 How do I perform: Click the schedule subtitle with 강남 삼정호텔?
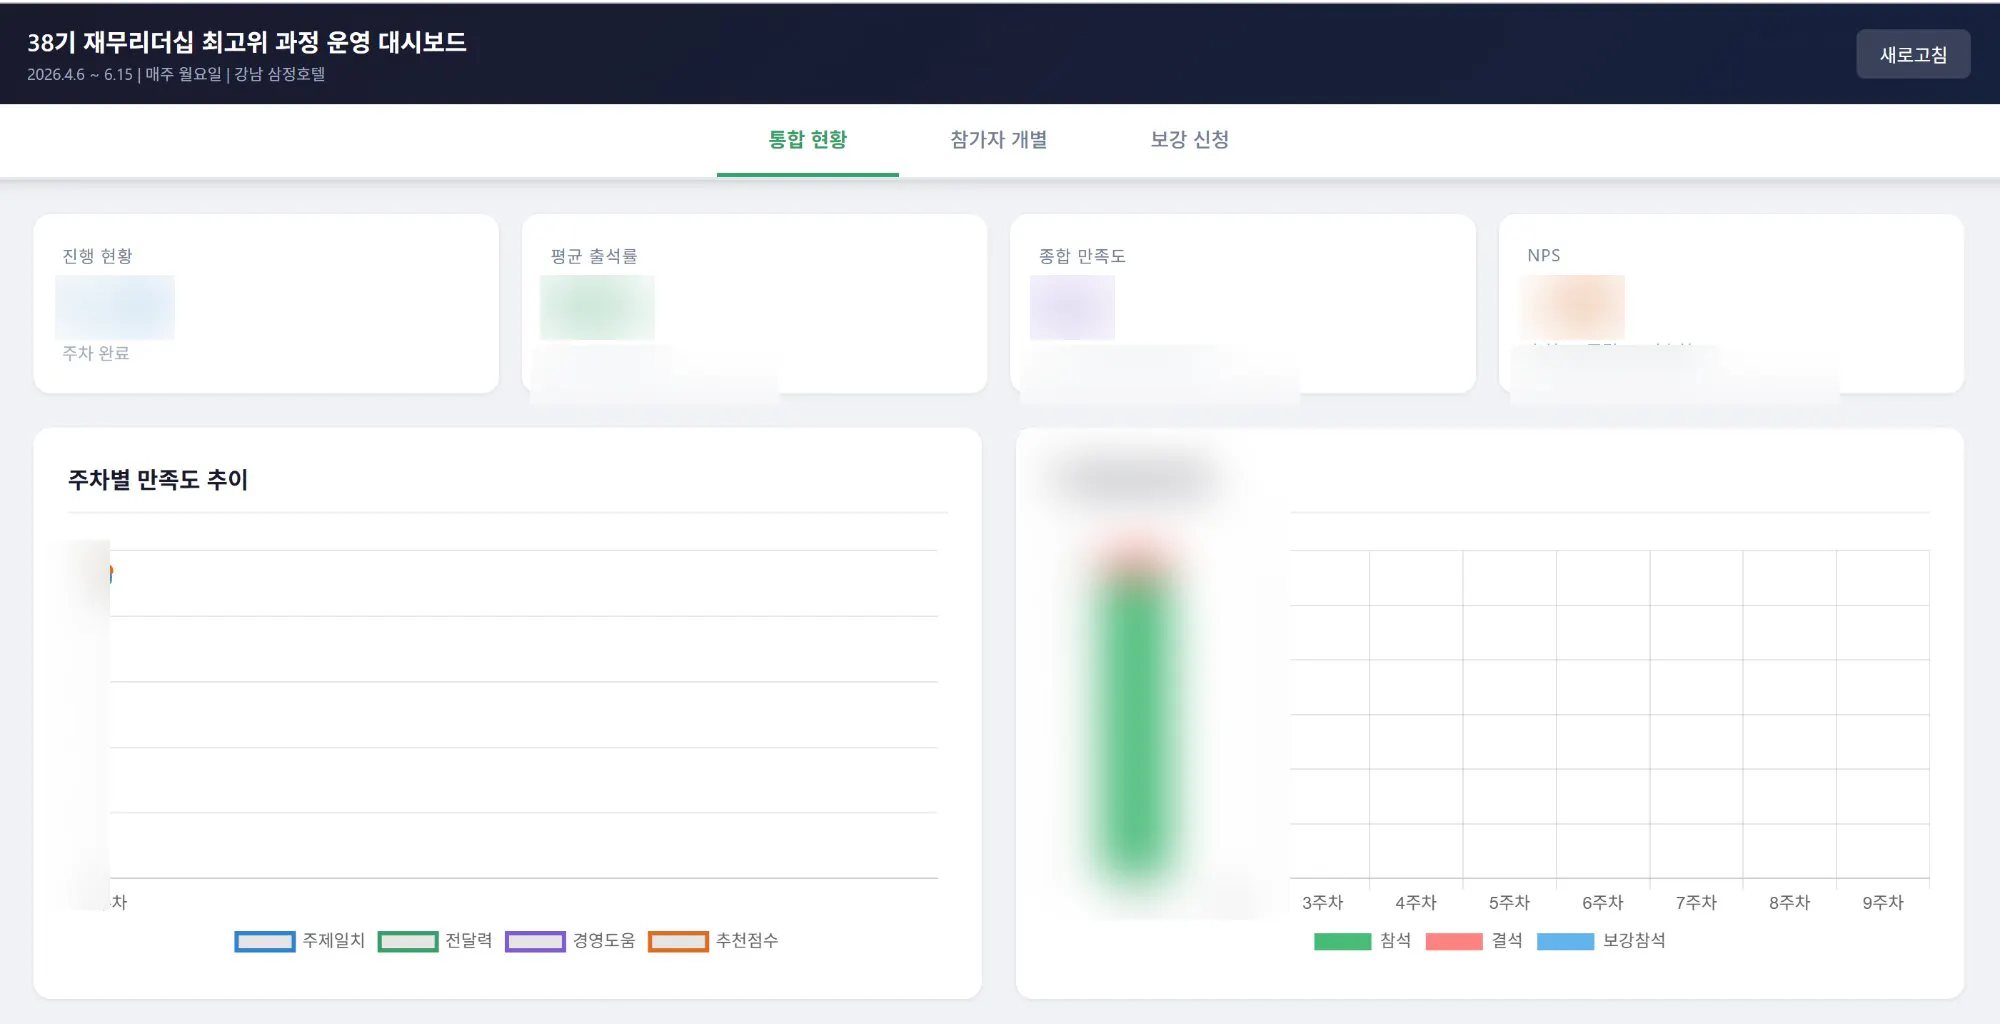pyautogui.click(x=176, y=74)
